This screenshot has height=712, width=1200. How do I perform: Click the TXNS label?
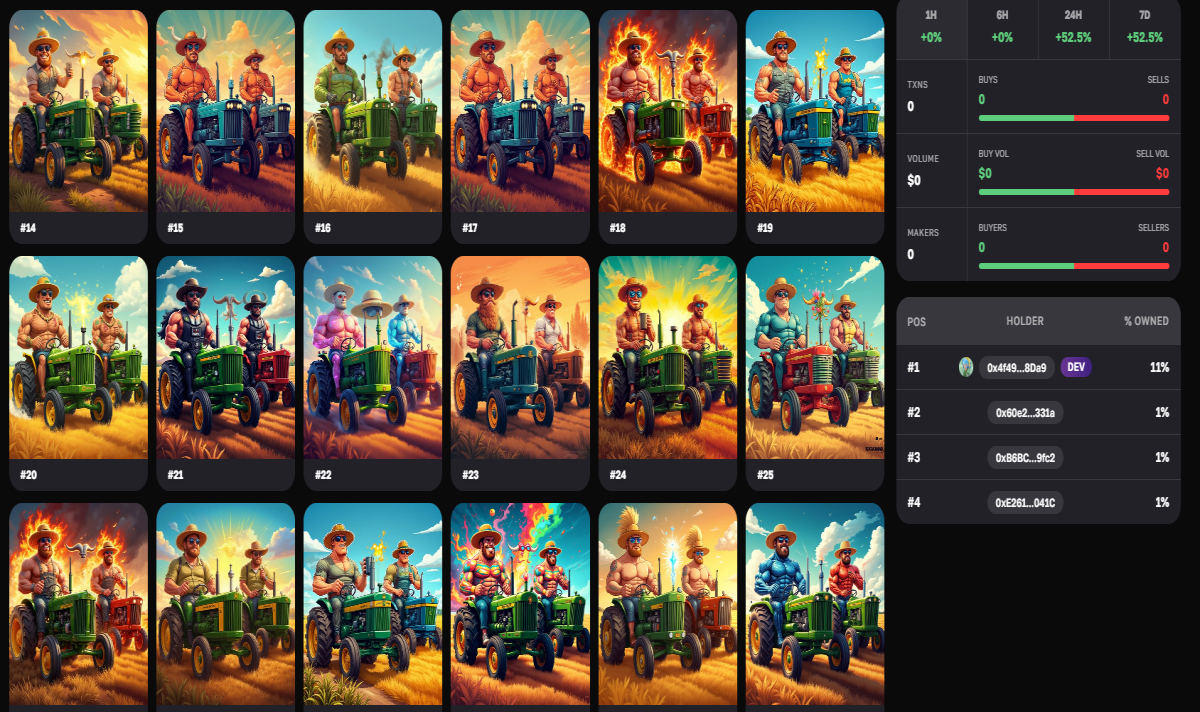[919, 84]
